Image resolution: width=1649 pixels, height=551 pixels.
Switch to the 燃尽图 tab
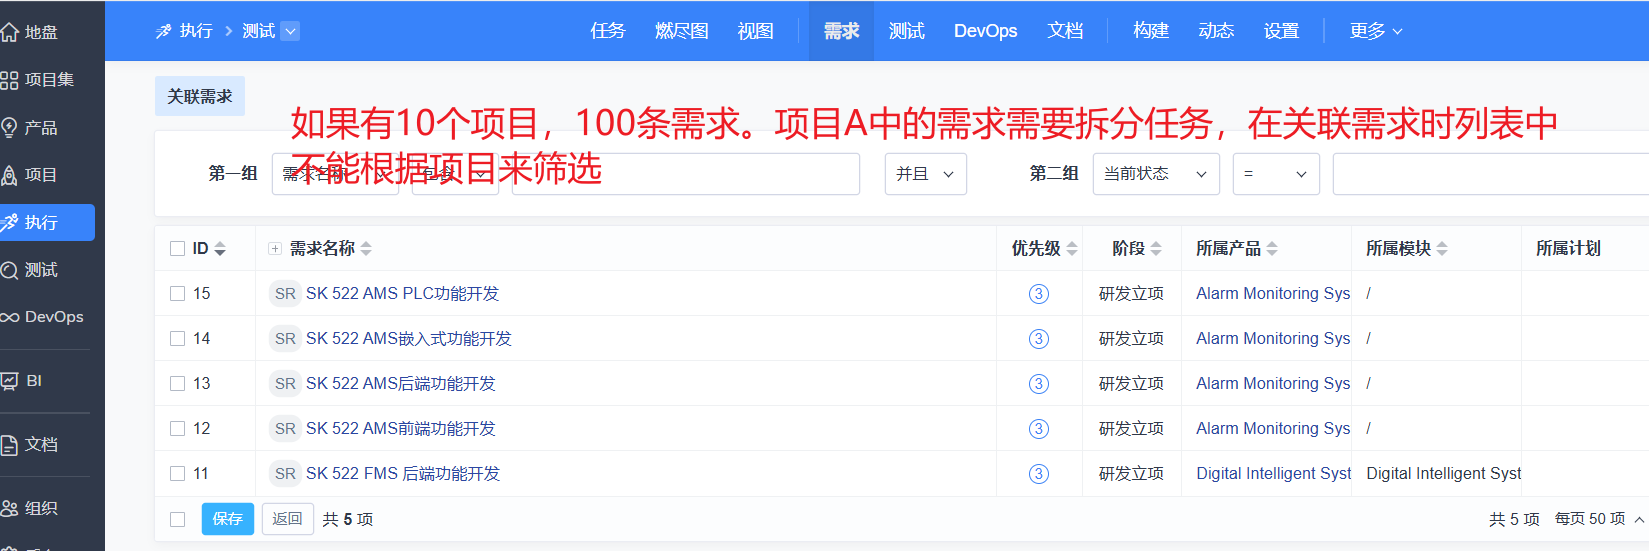[682, 31]
